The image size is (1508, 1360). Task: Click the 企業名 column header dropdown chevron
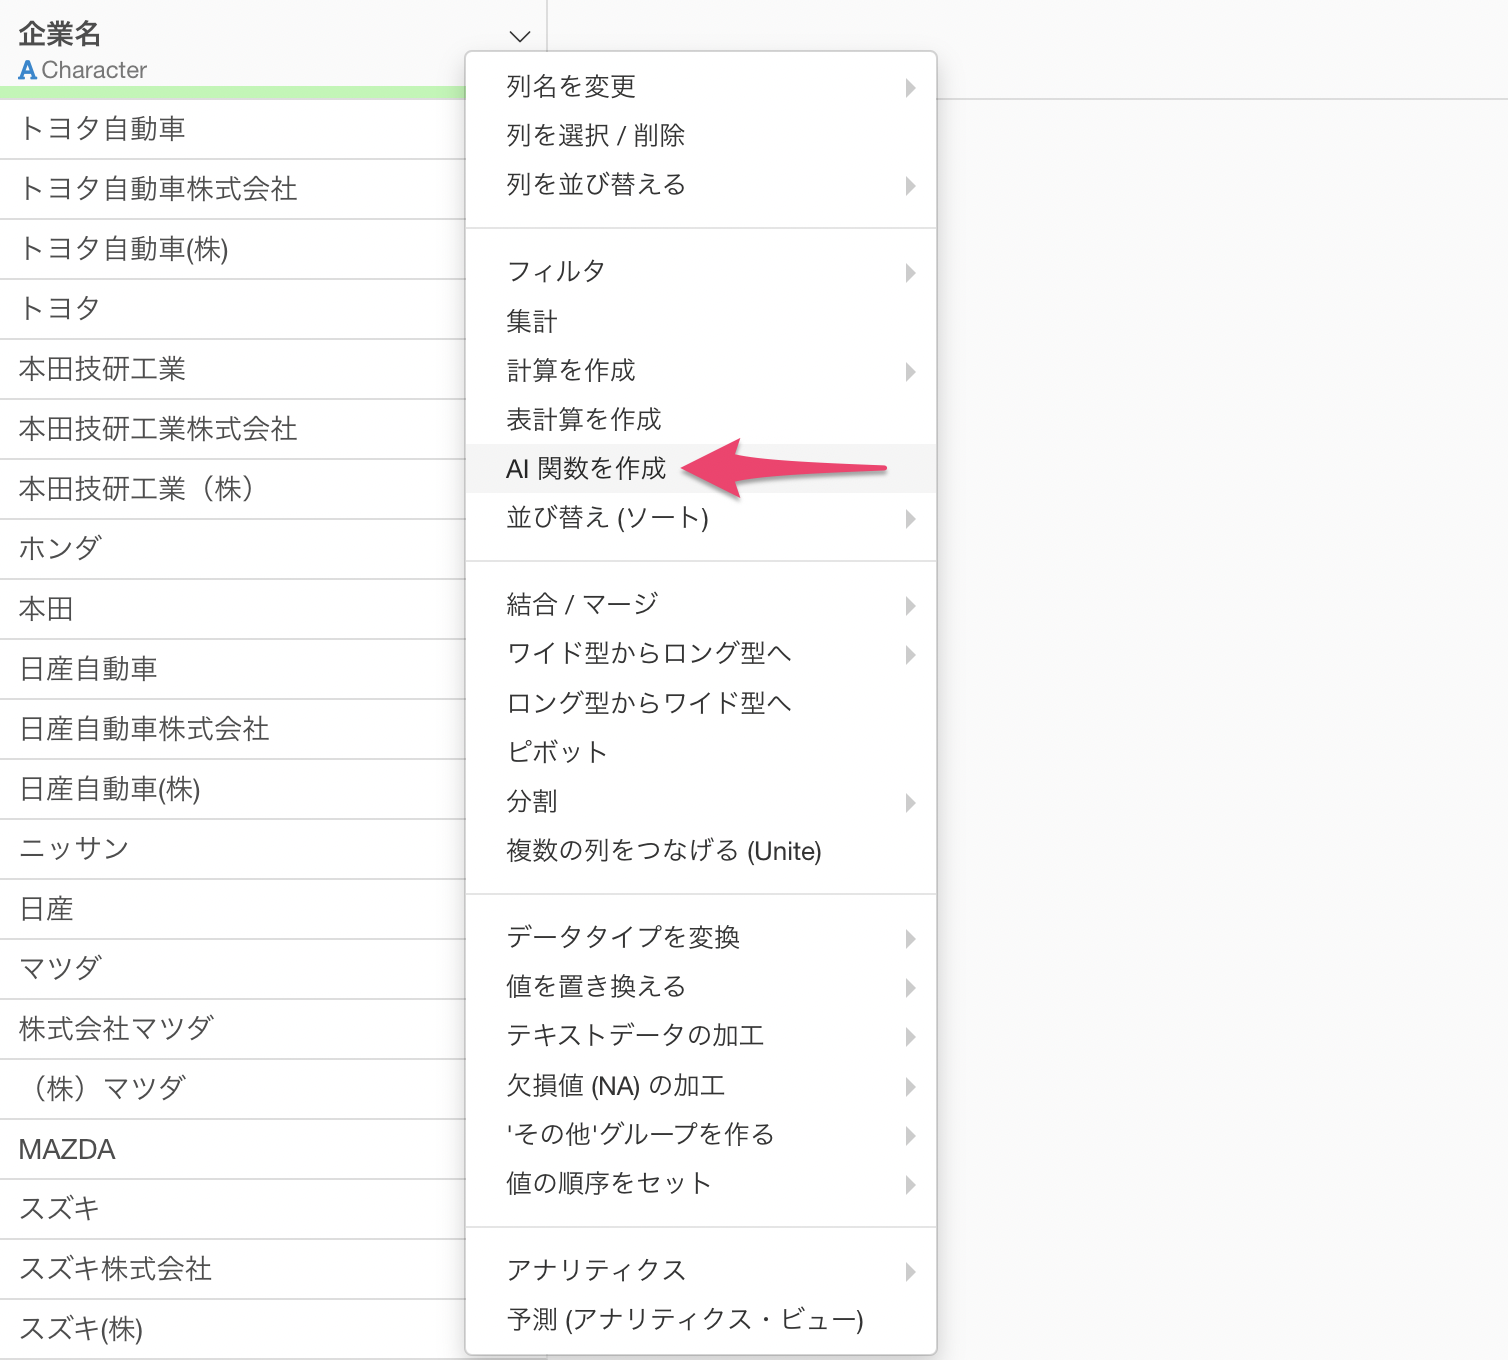pos(519,37)
